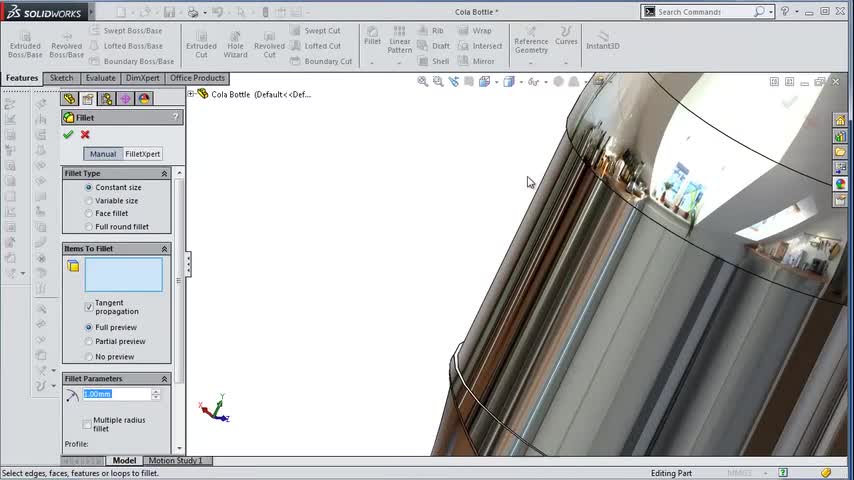Open Reference Geometry

pyautogui.click(x=531, y=40)
